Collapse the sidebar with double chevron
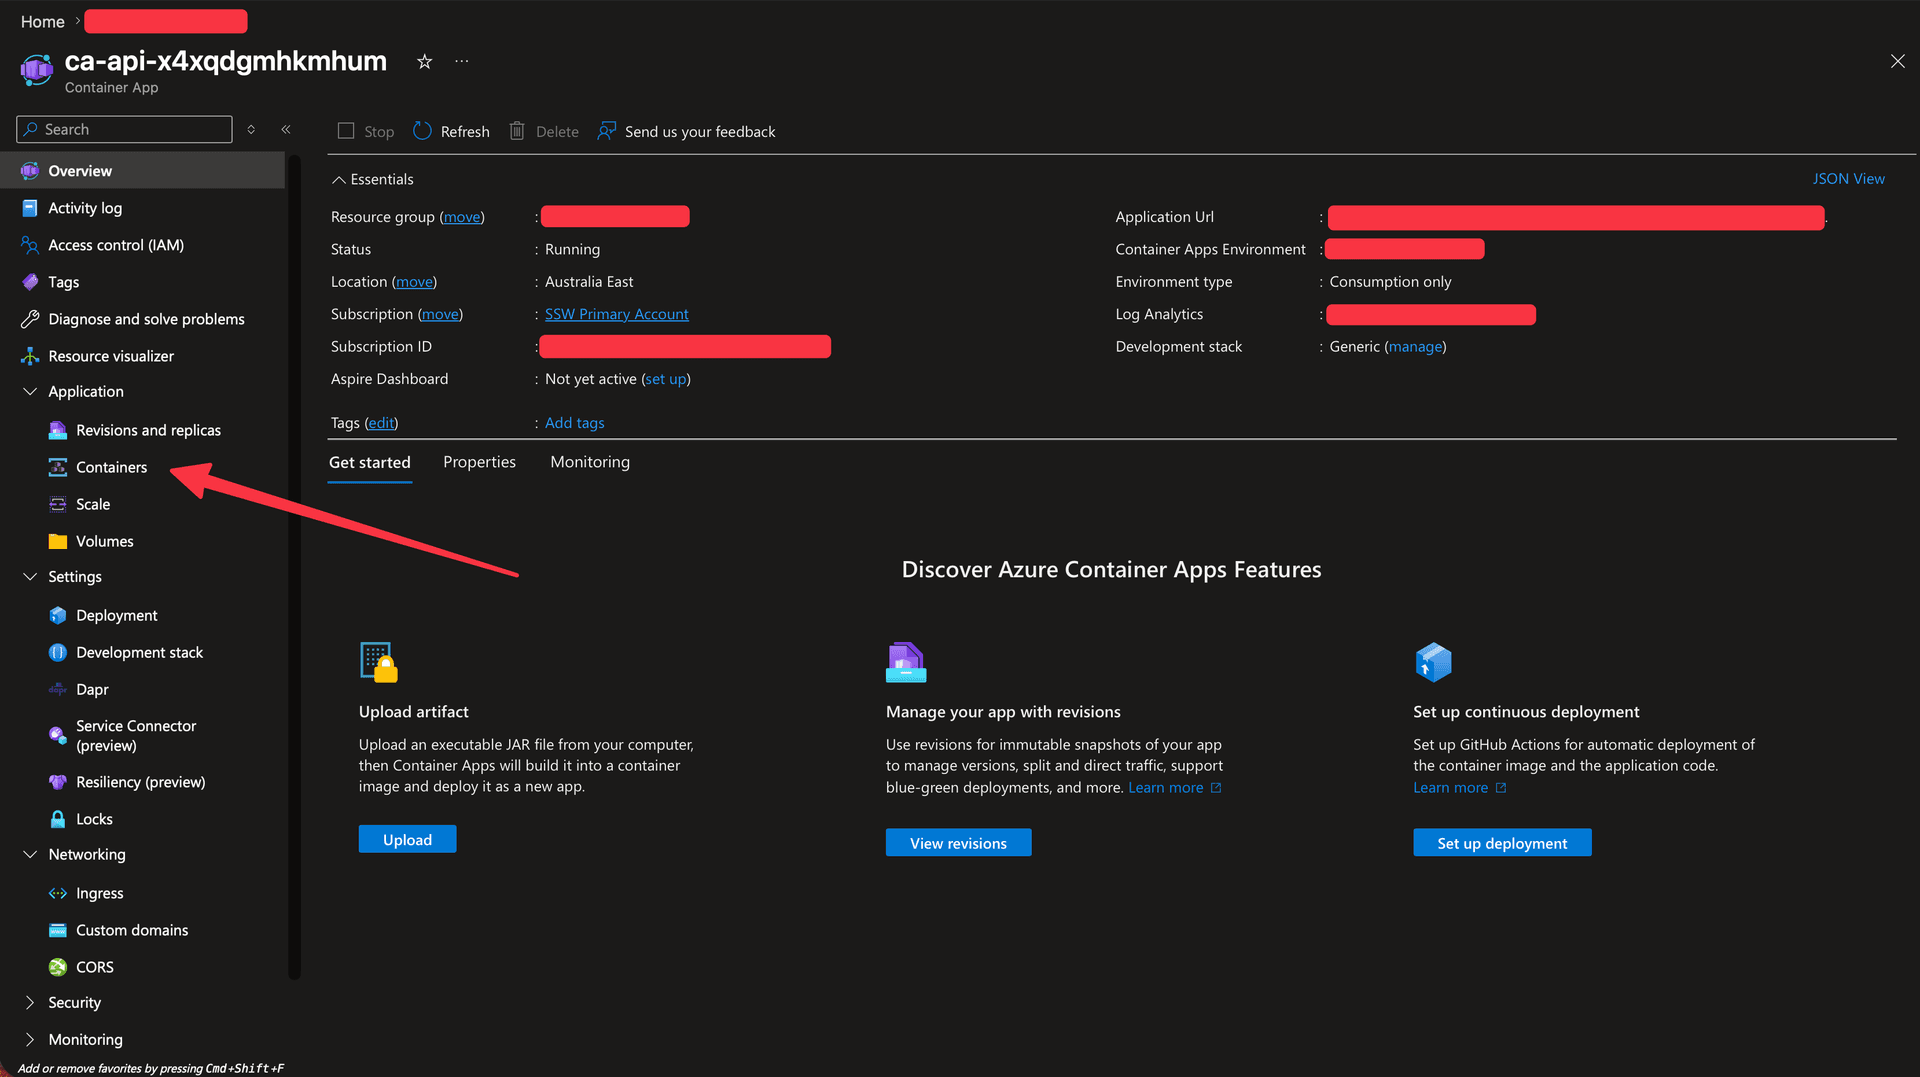The image size is (1920, 1077). coord(286,129)
